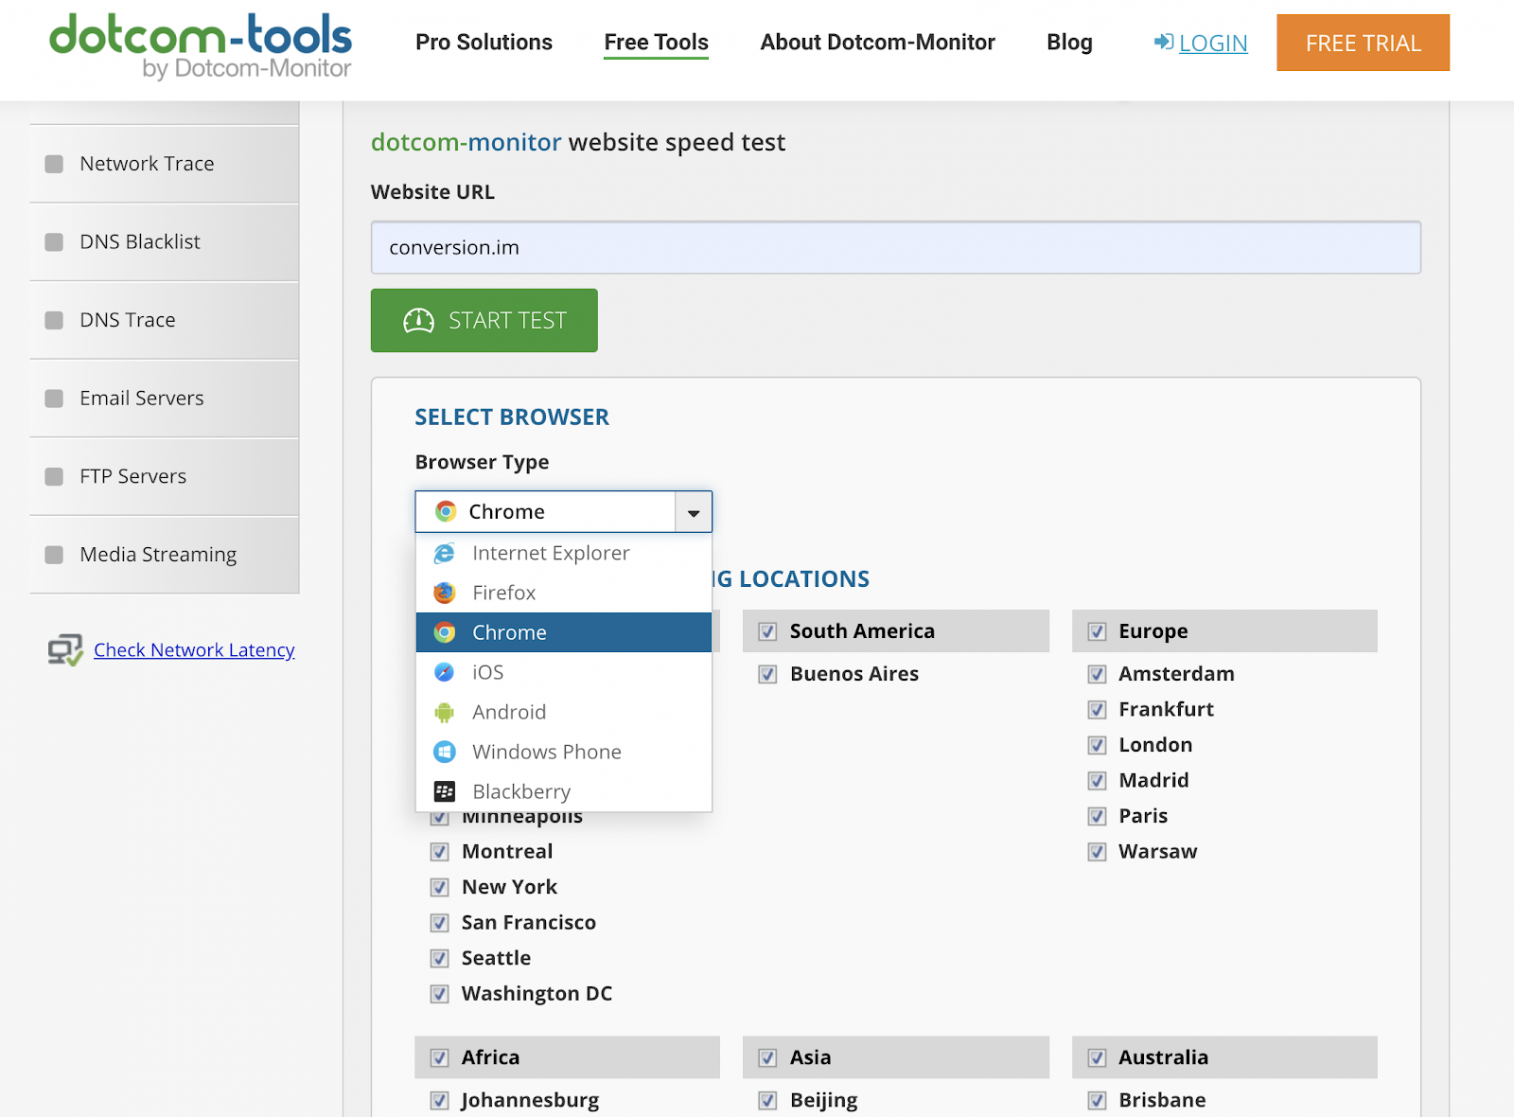Image resolution: width=1514 pixels, height=1117 pixels.
Task: Open the DNS Blacklist tool
Action: click(165, 242)
